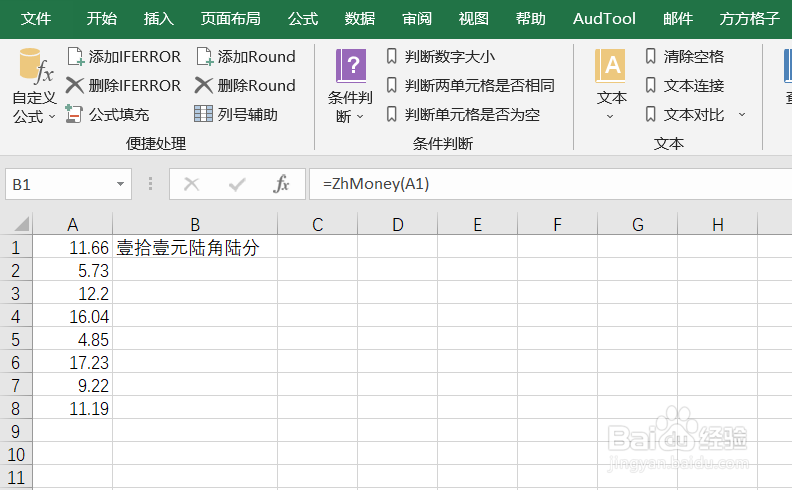Switch to the 开始 ribbon tab
The image size is (792, 490).
[x=102, y=19]
